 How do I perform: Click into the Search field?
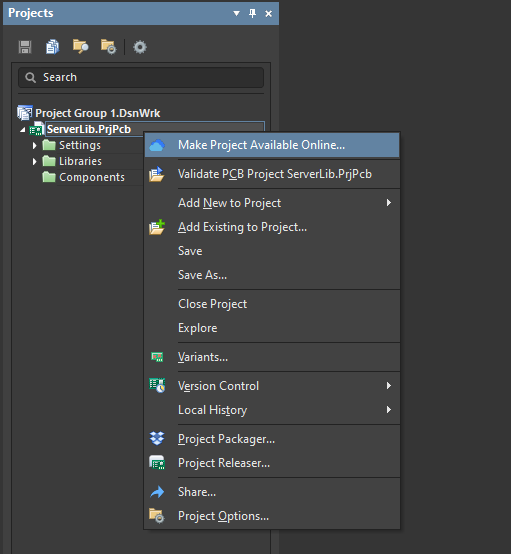click(141, 77)
